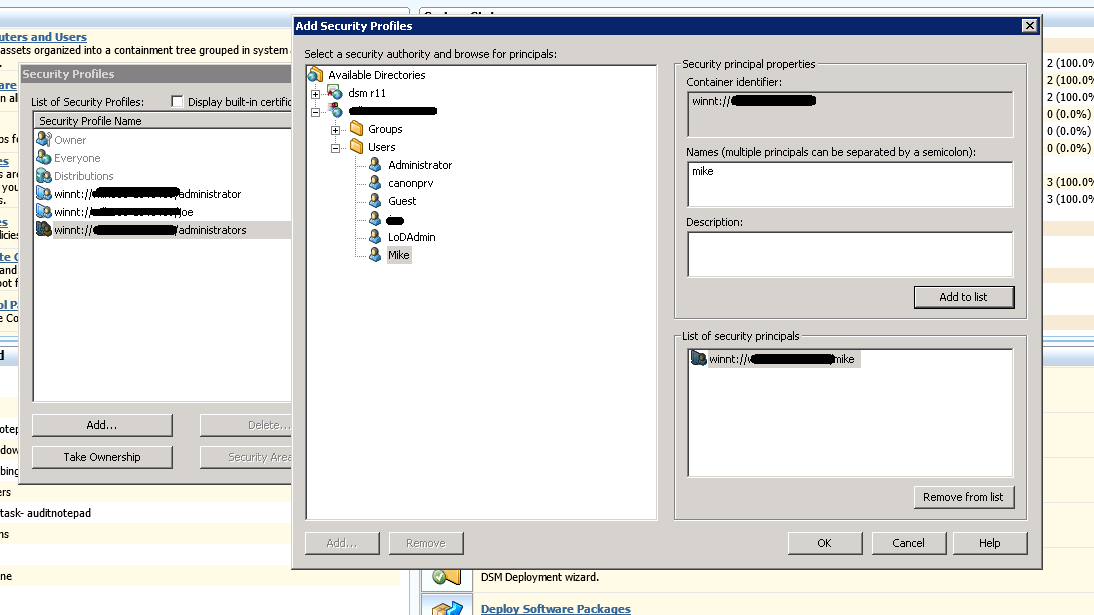Image resolution: width=1094 pixels, height=615 pixels.
Task: Cancel the Add Security Profiles dialog
Action: point(908,543)
